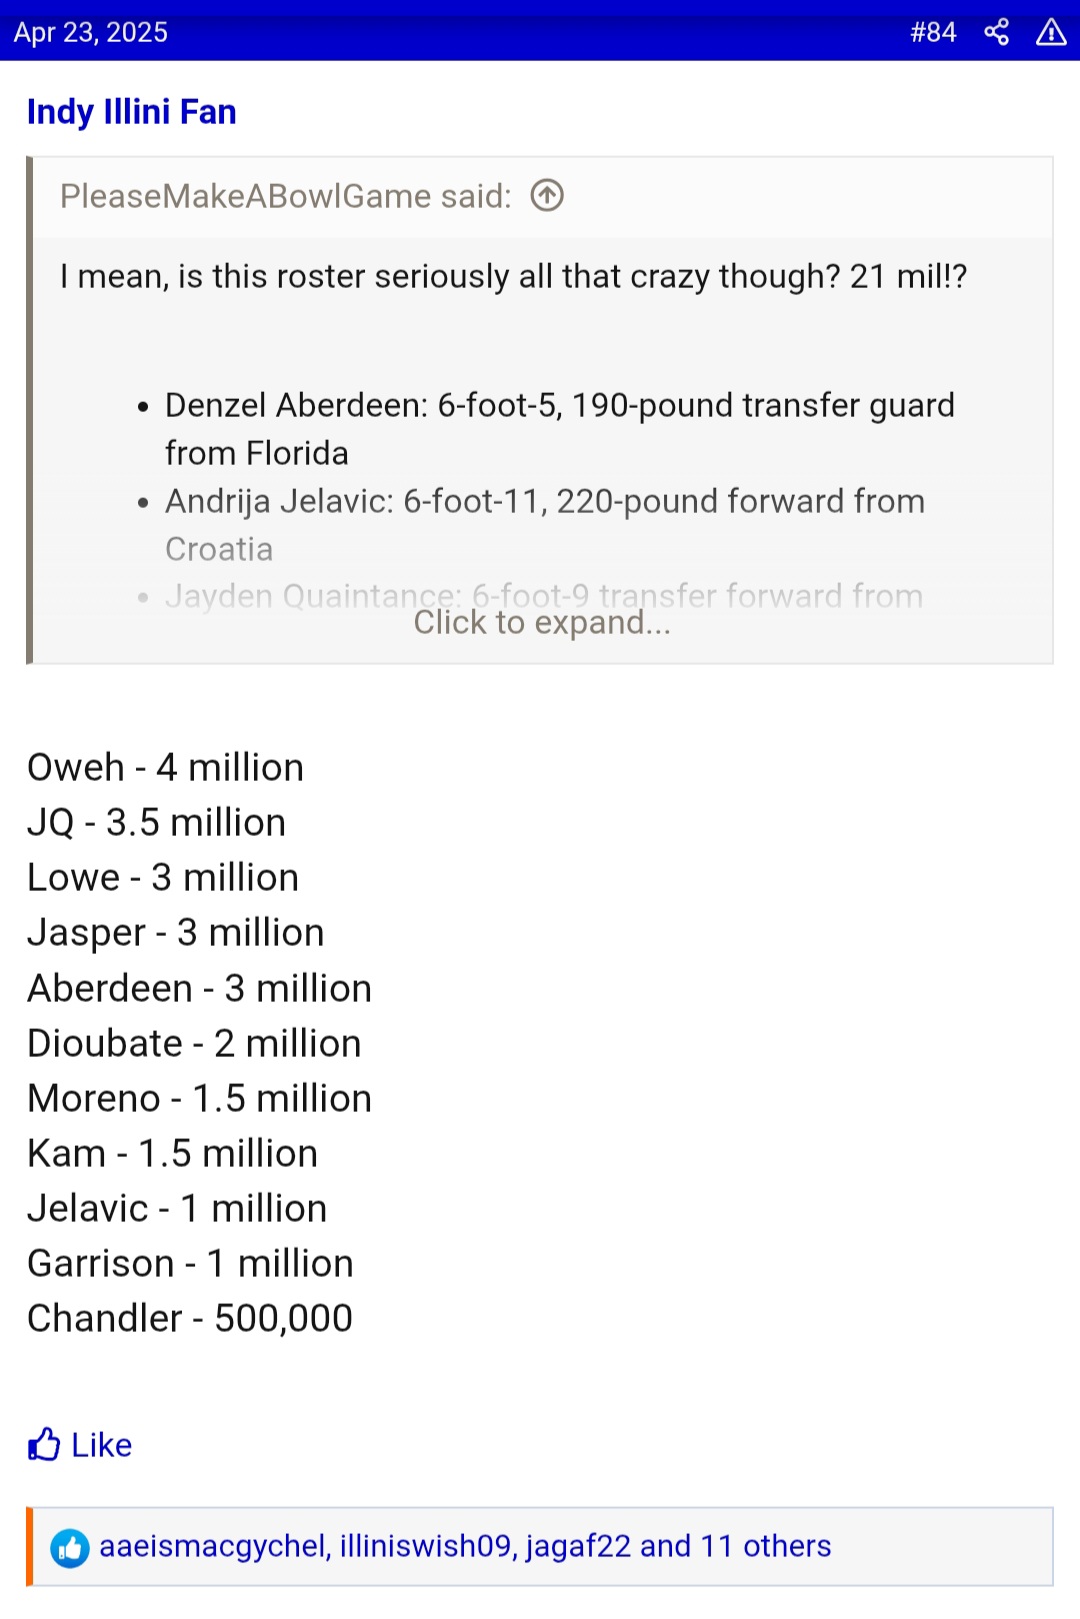The height and width of the screenshot is (1619, 1080).
Task: Click quoted text about 21 mil roster
Action: (514, 276)
